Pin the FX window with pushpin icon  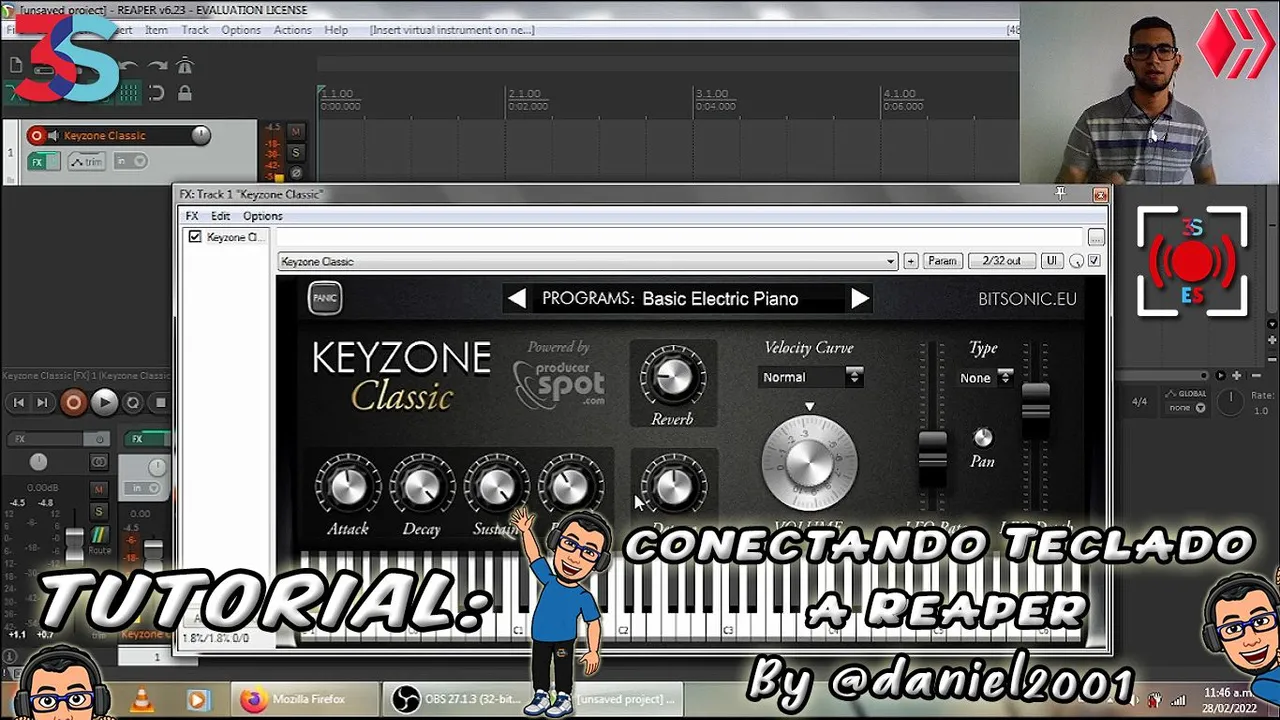(1061, 193)
